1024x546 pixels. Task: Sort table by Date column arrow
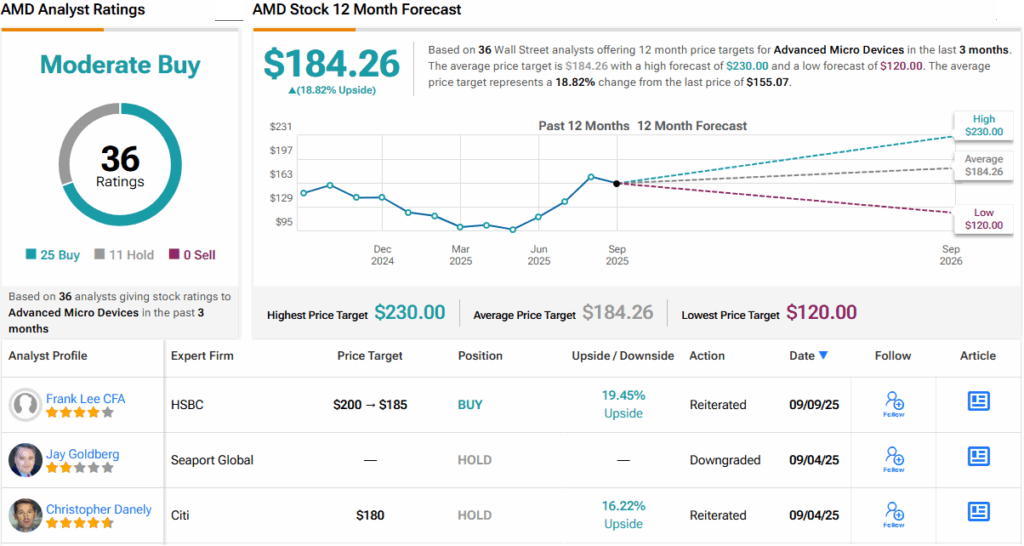point(823,356)
